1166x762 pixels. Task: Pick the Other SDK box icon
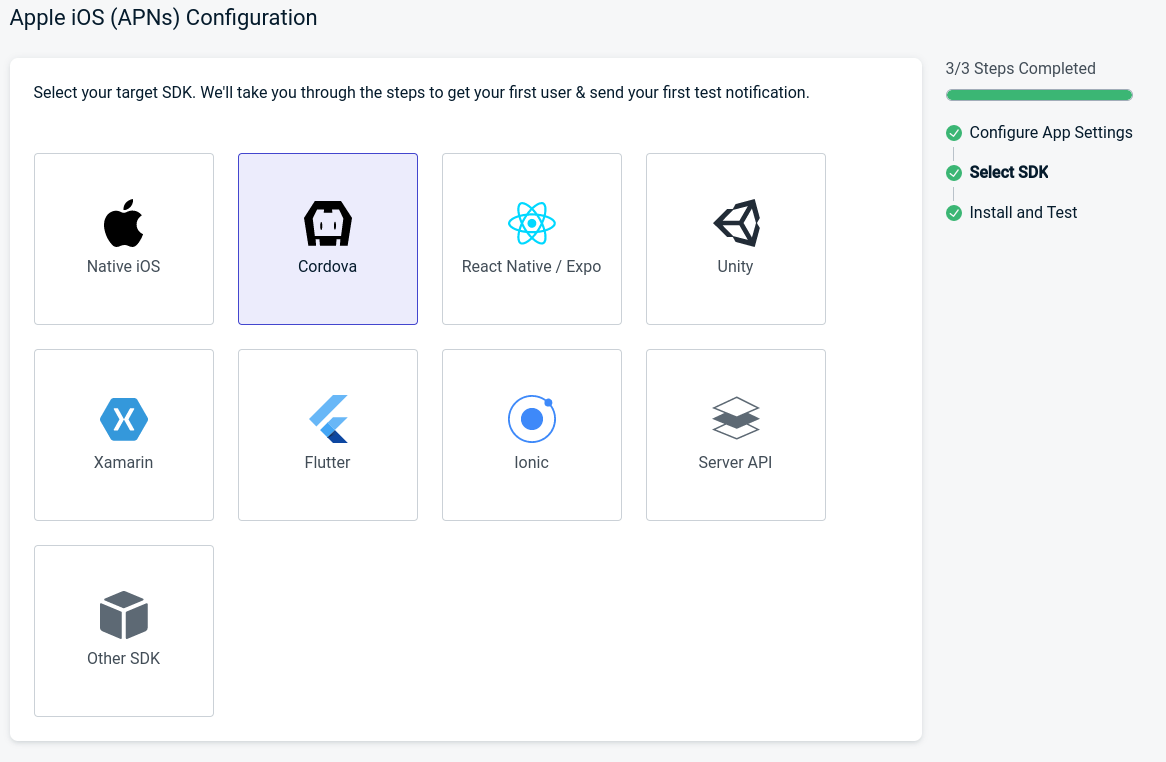(x=123, y=615)
